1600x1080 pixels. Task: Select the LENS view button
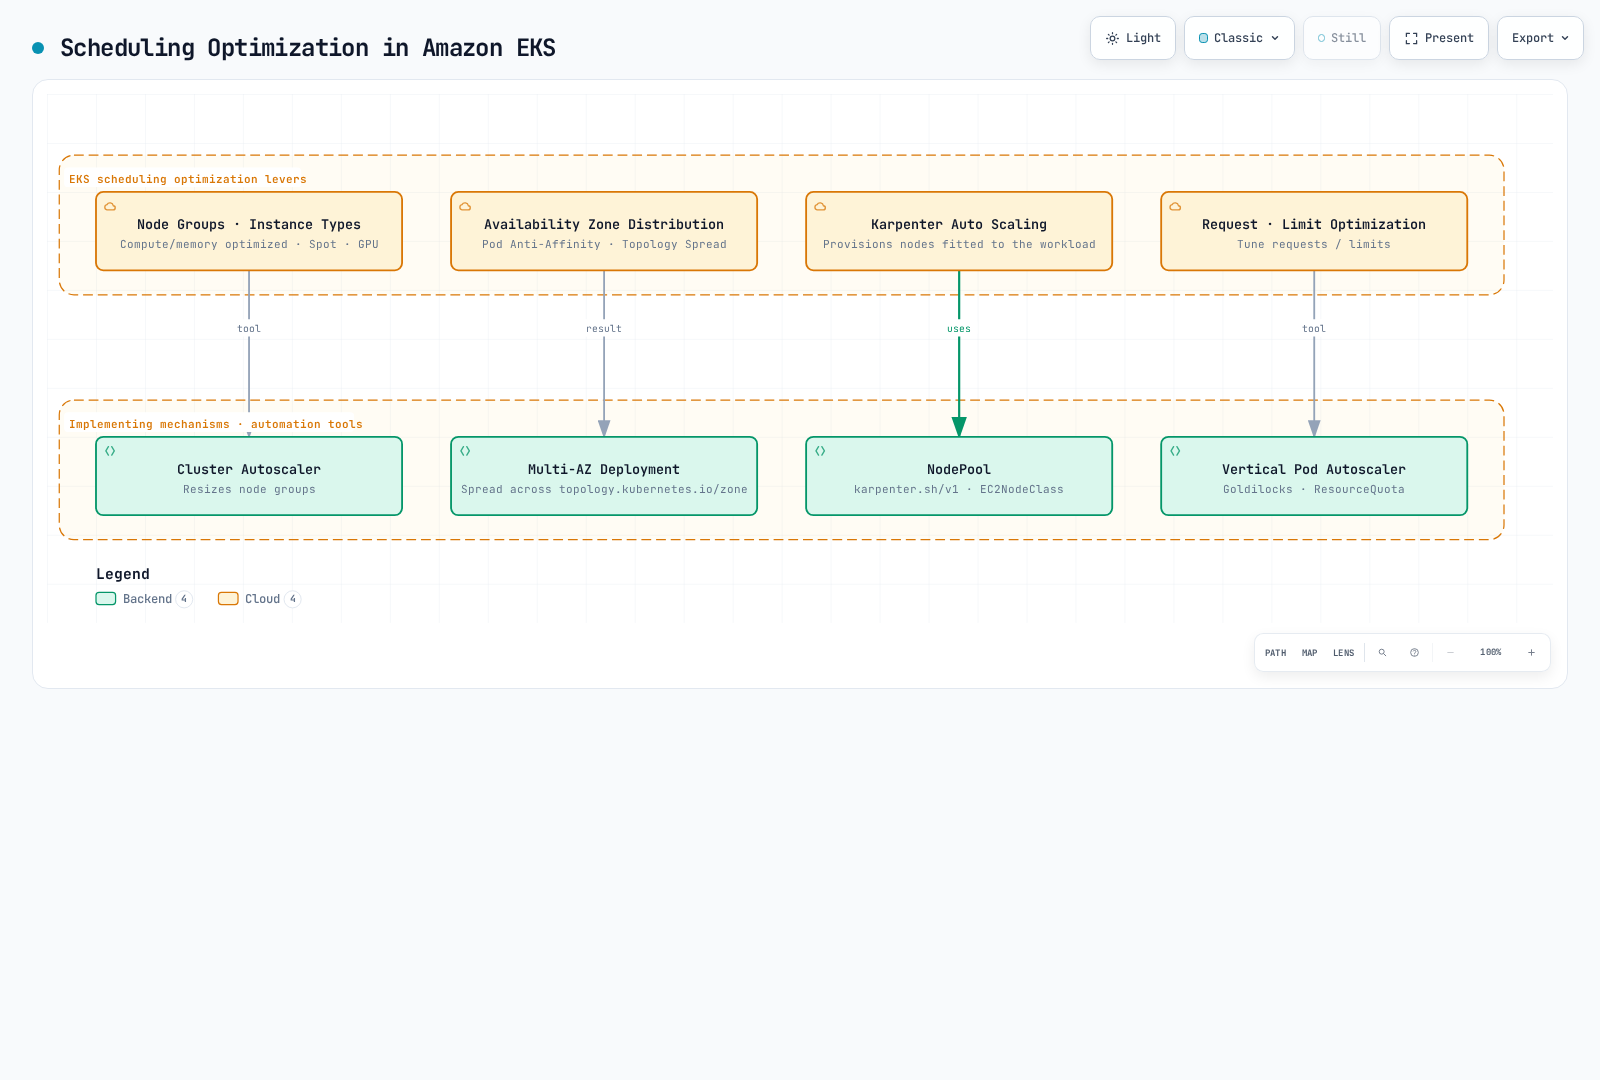[1343, 653]
